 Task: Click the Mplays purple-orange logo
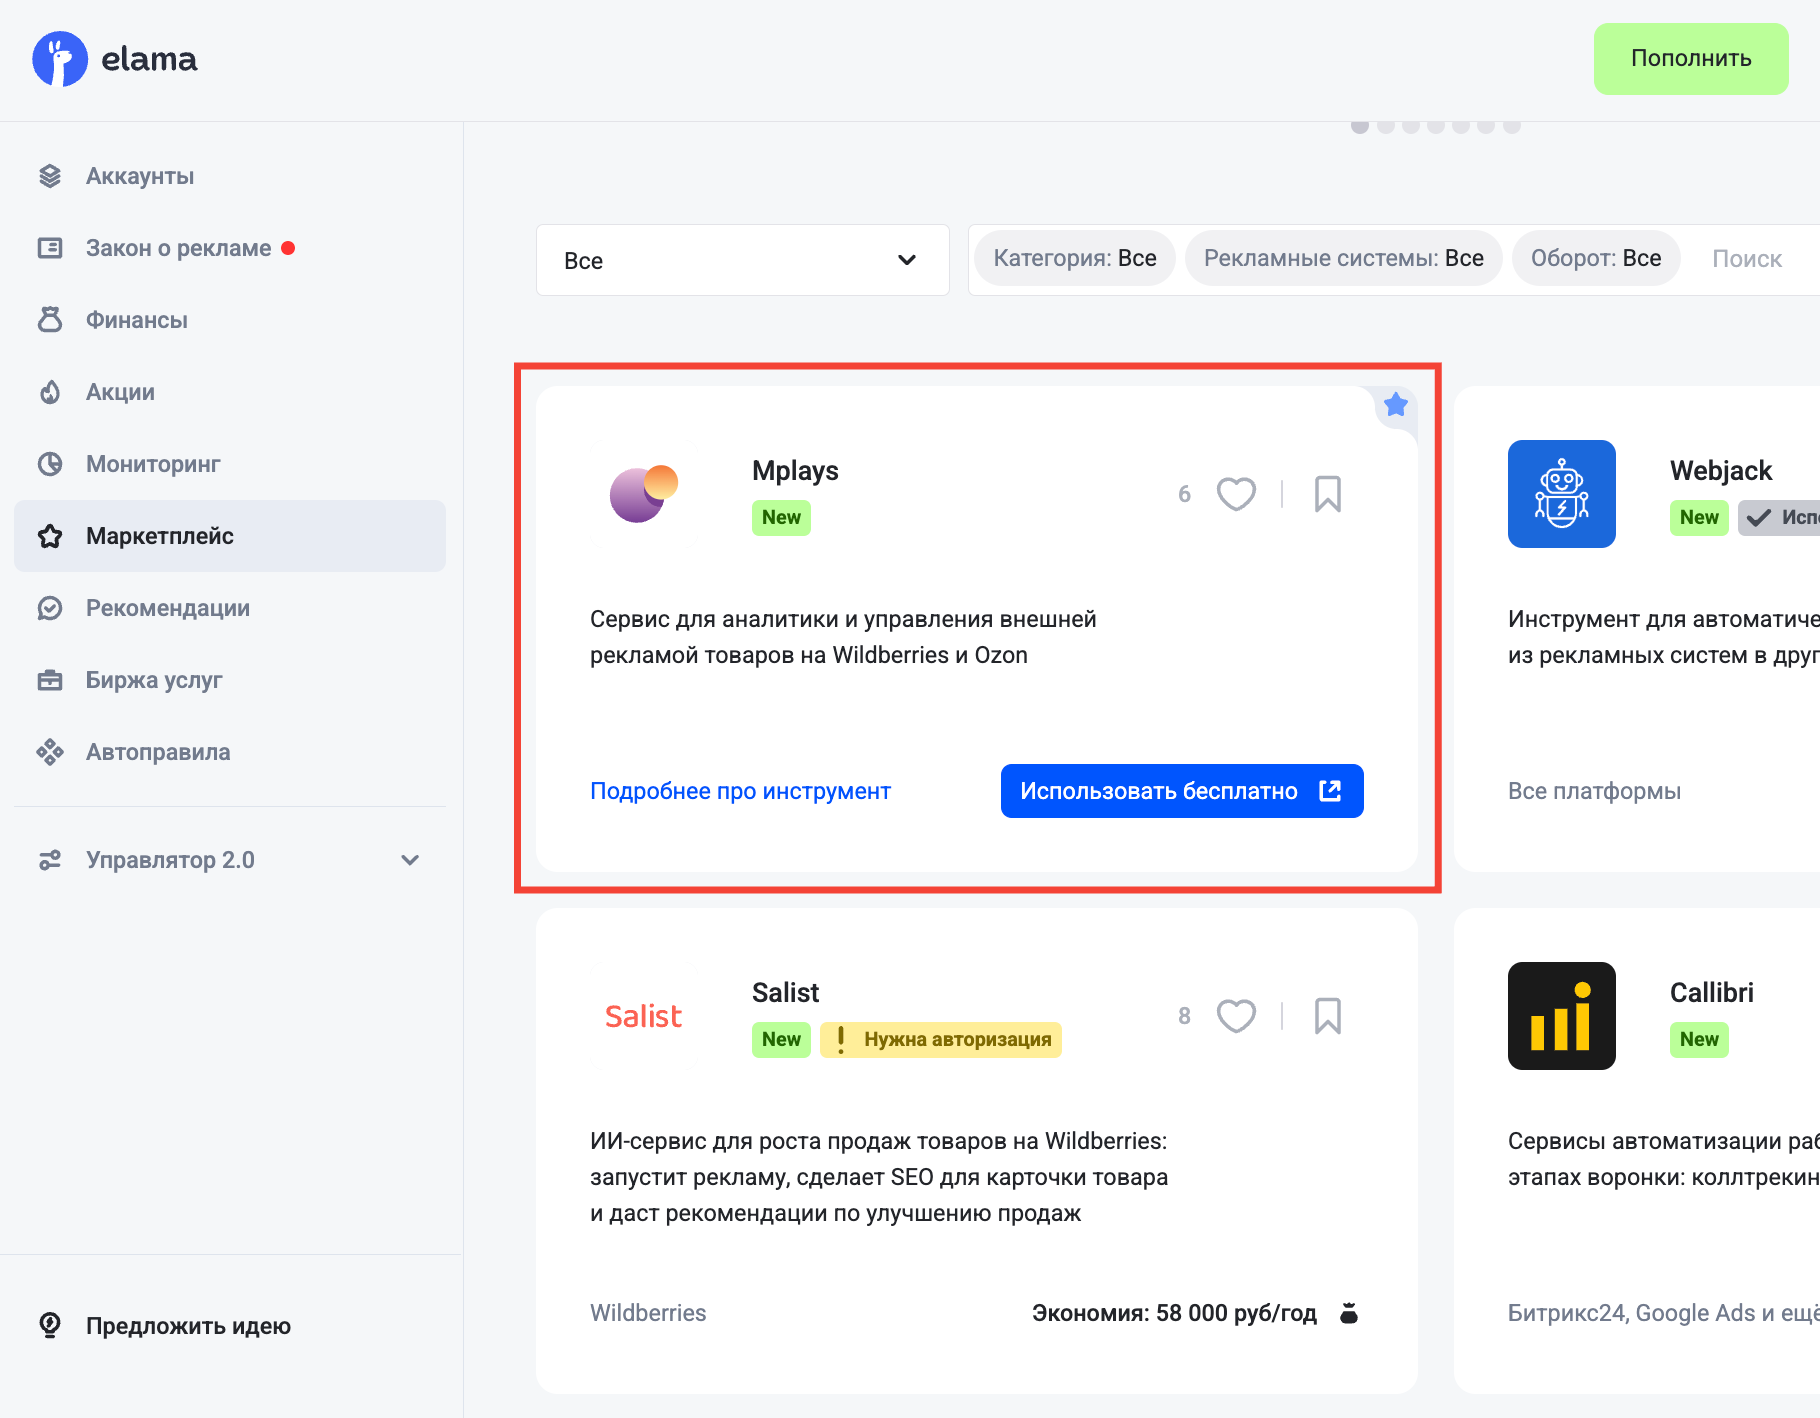pos(643,494)
